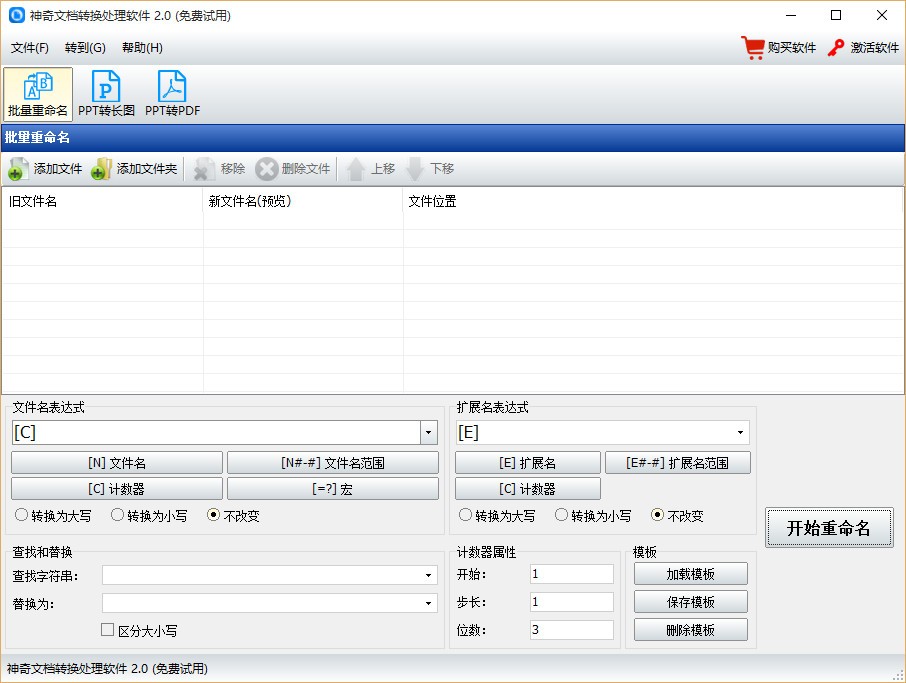The width and height of the screenshot is (906, 683).
Task: Insert the [N#-#] 文件名范围 tag button
Action: pos(333,463)
